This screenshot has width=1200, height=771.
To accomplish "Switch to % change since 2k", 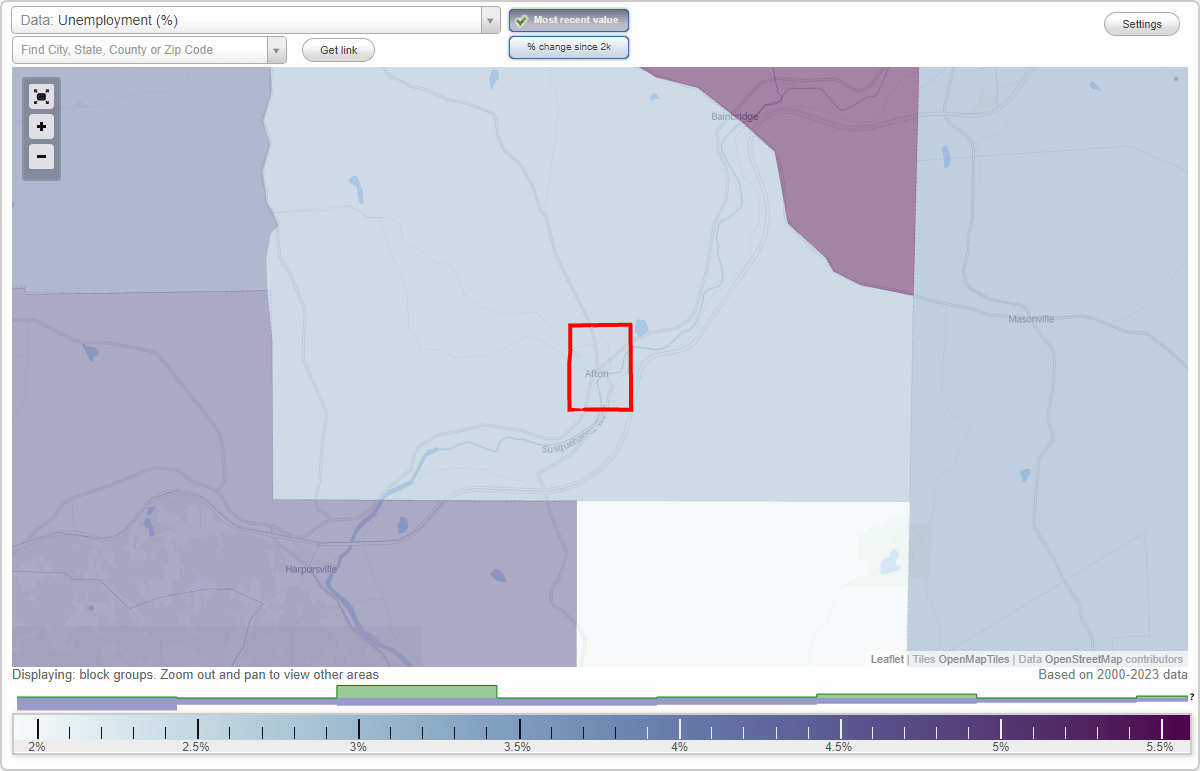I will click(x=569, y=47).
